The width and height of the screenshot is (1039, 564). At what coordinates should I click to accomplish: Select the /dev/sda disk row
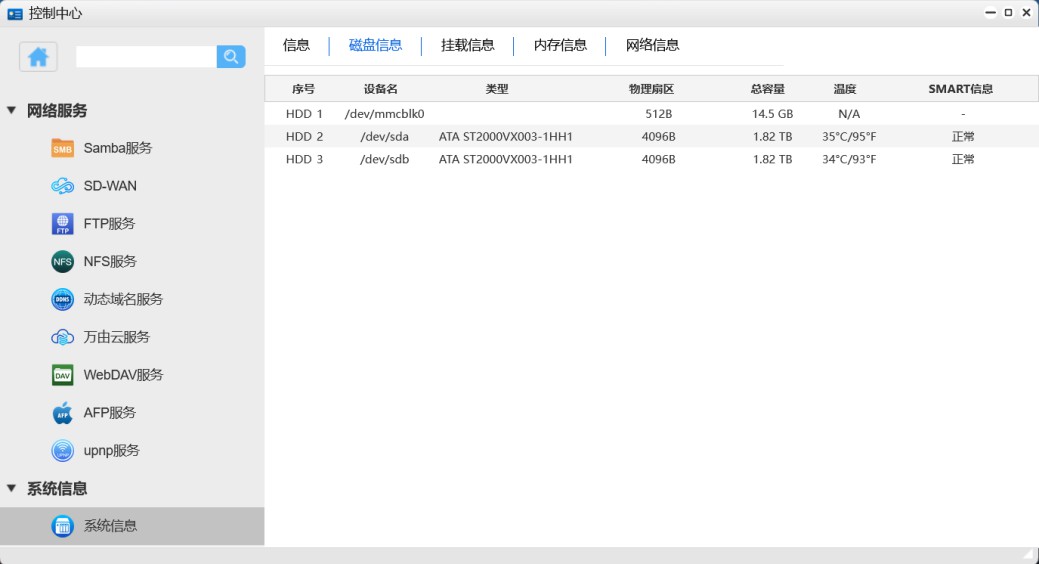pos(384,137)
